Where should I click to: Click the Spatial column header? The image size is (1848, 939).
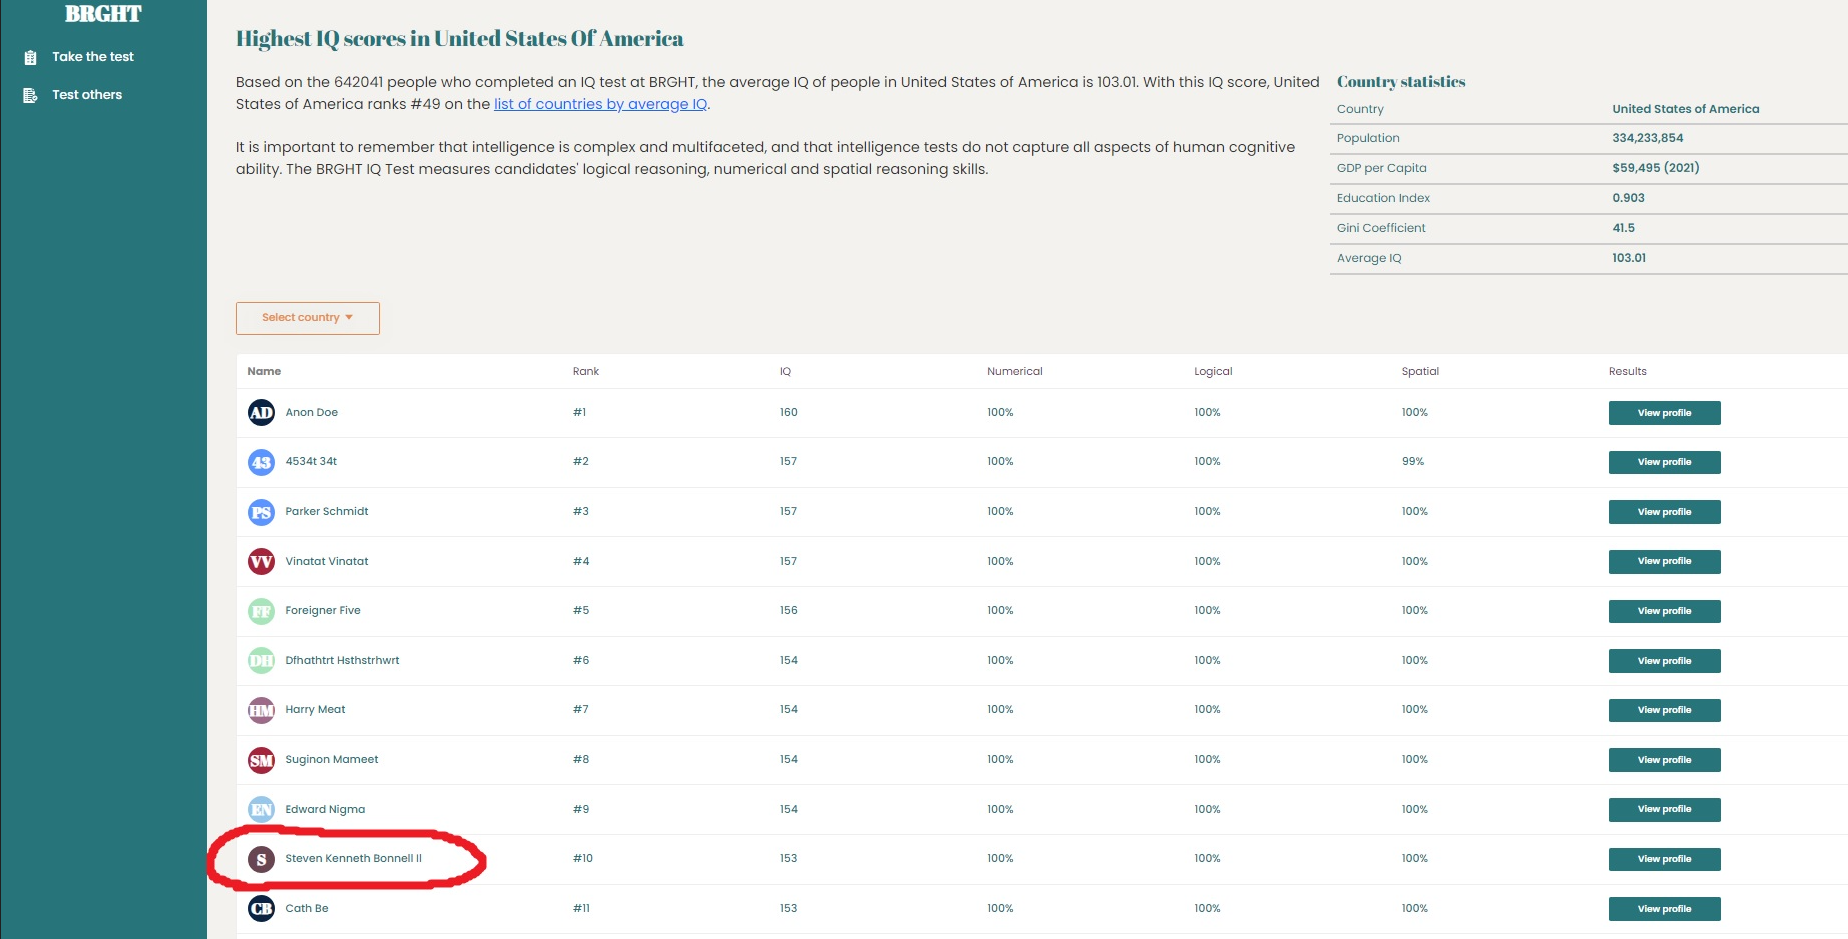click(x=1420, y=371)
